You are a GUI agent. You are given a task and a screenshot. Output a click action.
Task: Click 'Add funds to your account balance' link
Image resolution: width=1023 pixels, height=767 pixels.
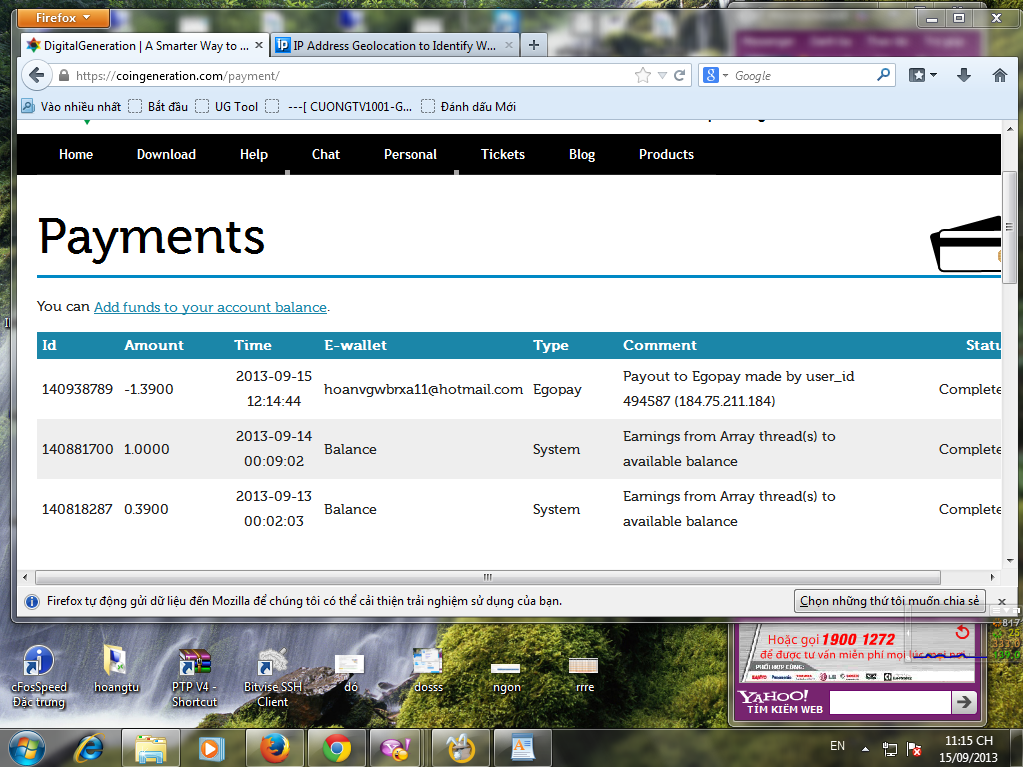(x=210, y=307)
